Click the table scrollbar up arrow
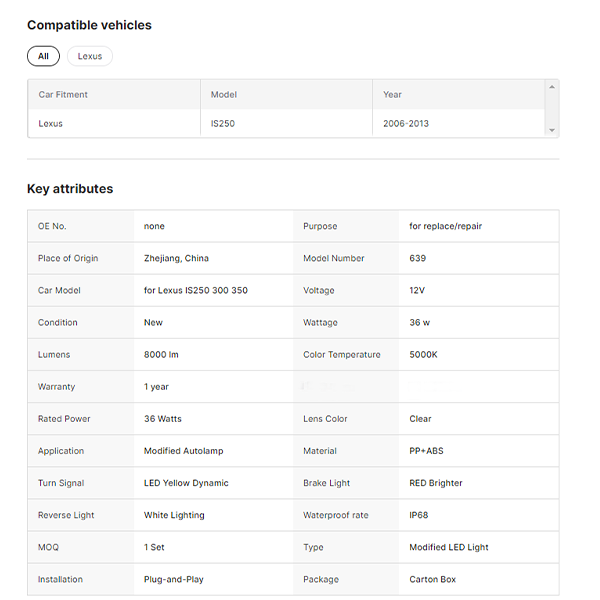The width and height of the screenshot is (600, 600). (x=551, y=87)
